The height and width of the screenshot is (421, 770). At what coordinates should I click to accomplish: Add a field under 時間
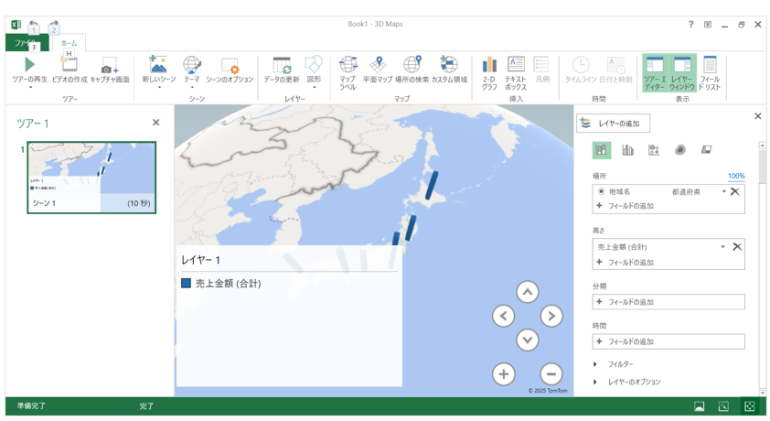click(668, 341)
